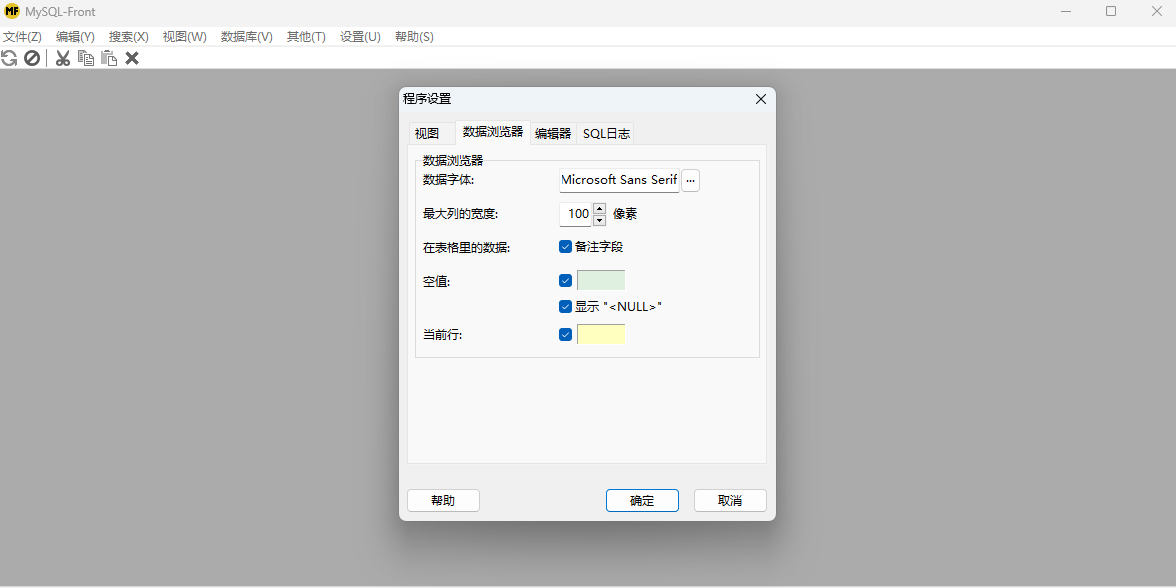The height and width of the screenshot is (588, 1176).
Task: Click the Paste icon
Action: [x=109, y=57]
